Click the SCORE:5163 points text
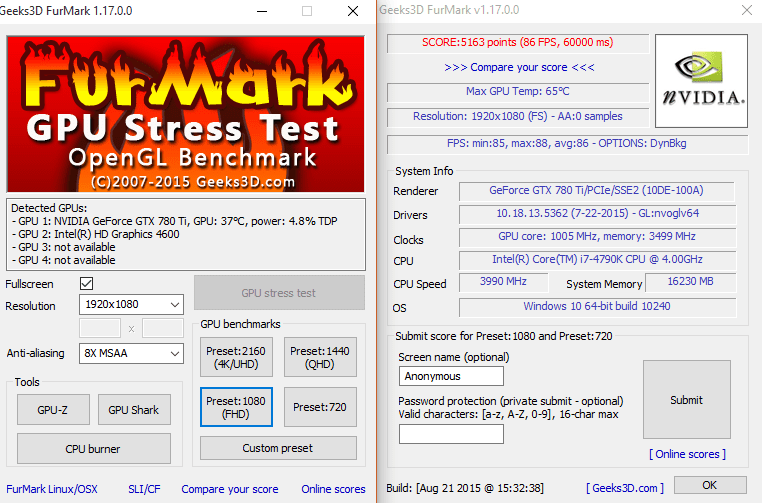The width and height of the screenshot is (762, 503). point(518,42)
